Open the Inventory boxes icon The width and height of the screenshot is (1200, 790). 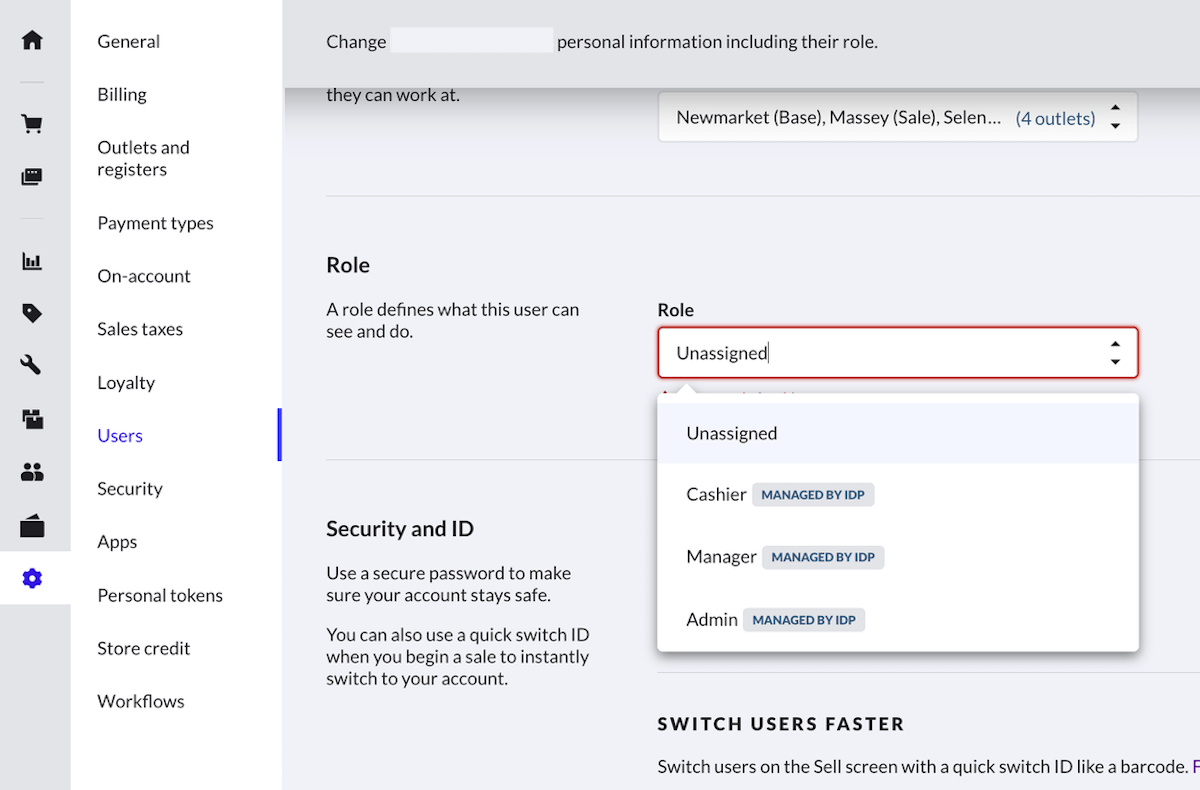(32, 419)
